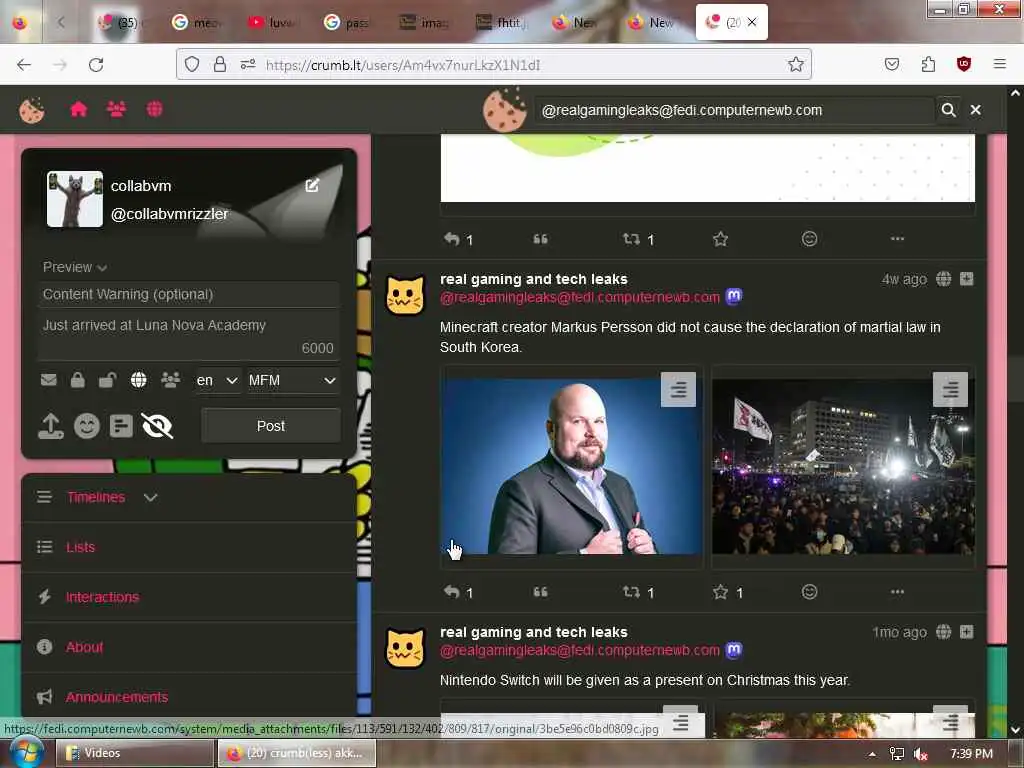This screenshot has height=768, width=1024.
Task: Expand the Preview section in composer
Action: [74, 267]
